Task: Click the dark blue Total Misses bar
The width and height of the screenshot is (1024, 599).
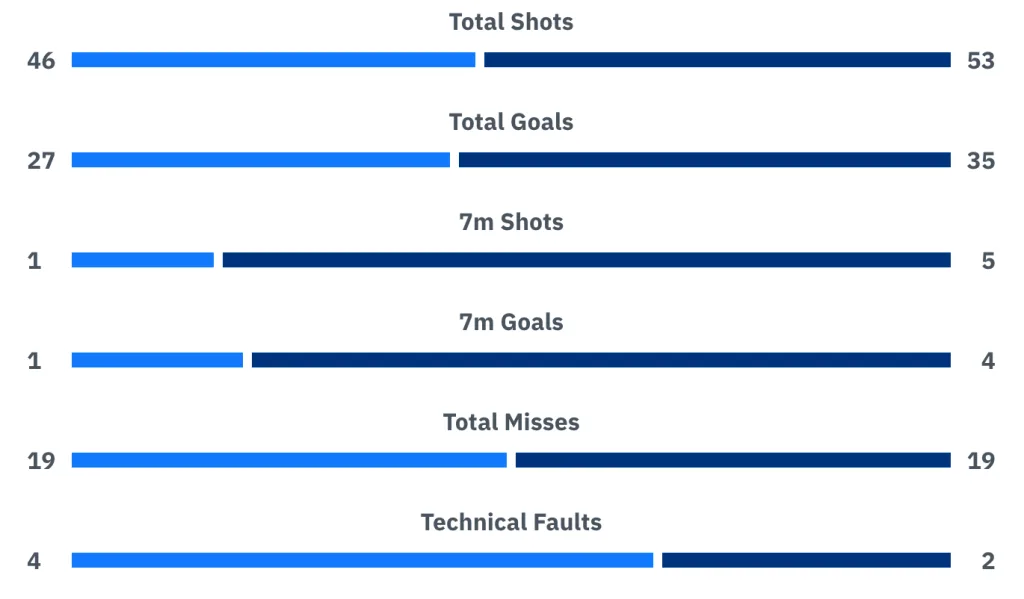Action: [733, 460]
